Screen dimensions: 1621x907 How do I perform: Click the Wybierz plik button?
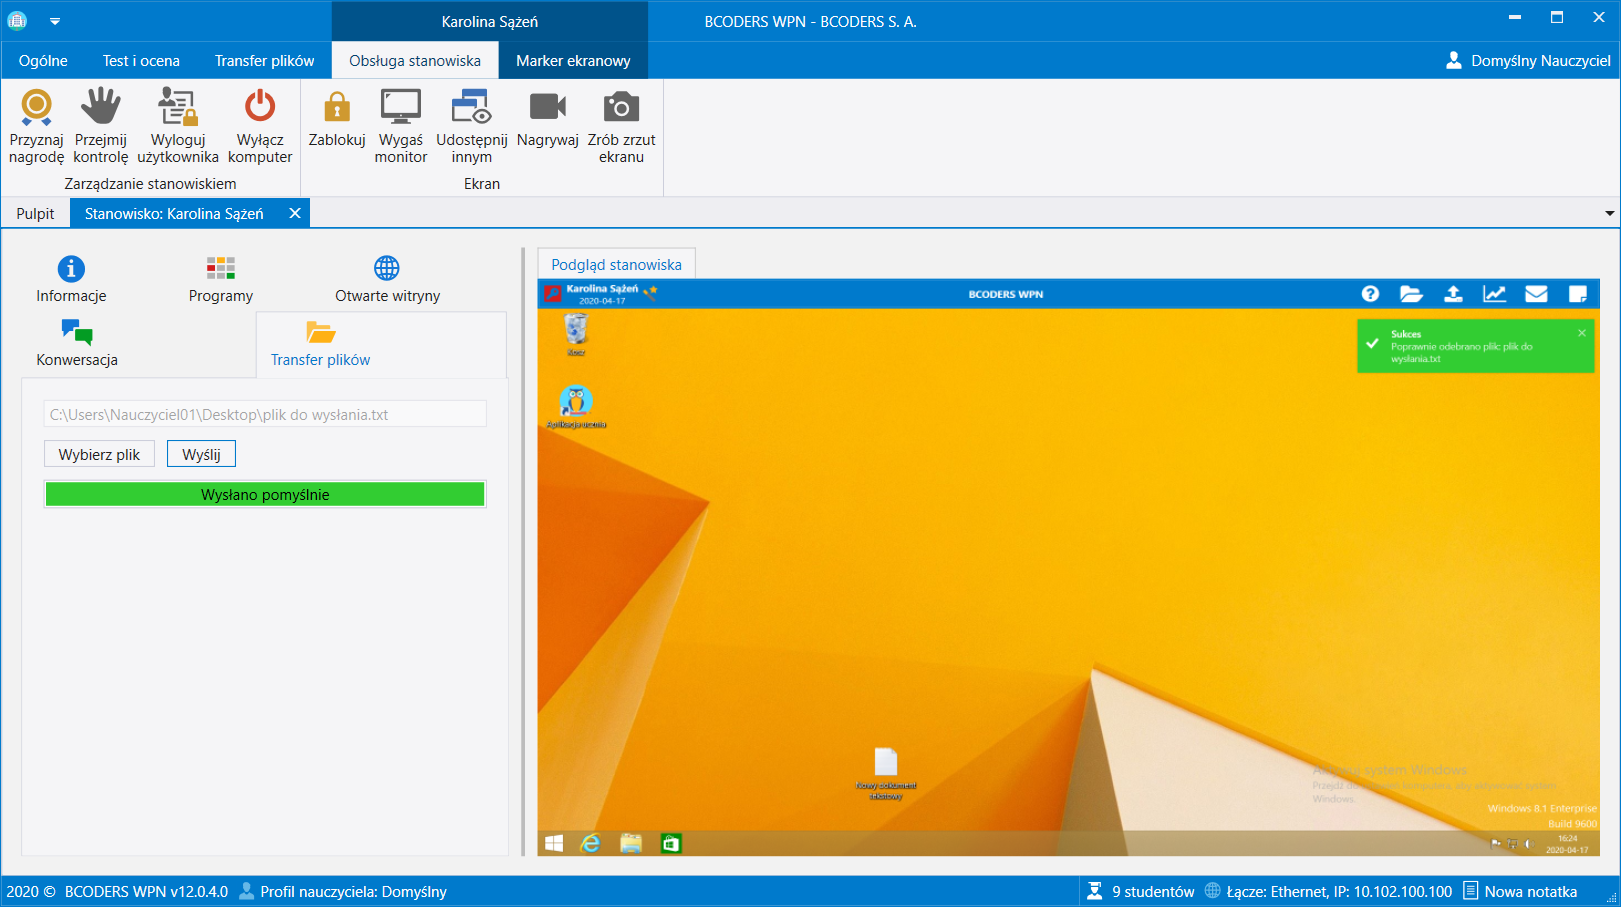click(99, 454)
